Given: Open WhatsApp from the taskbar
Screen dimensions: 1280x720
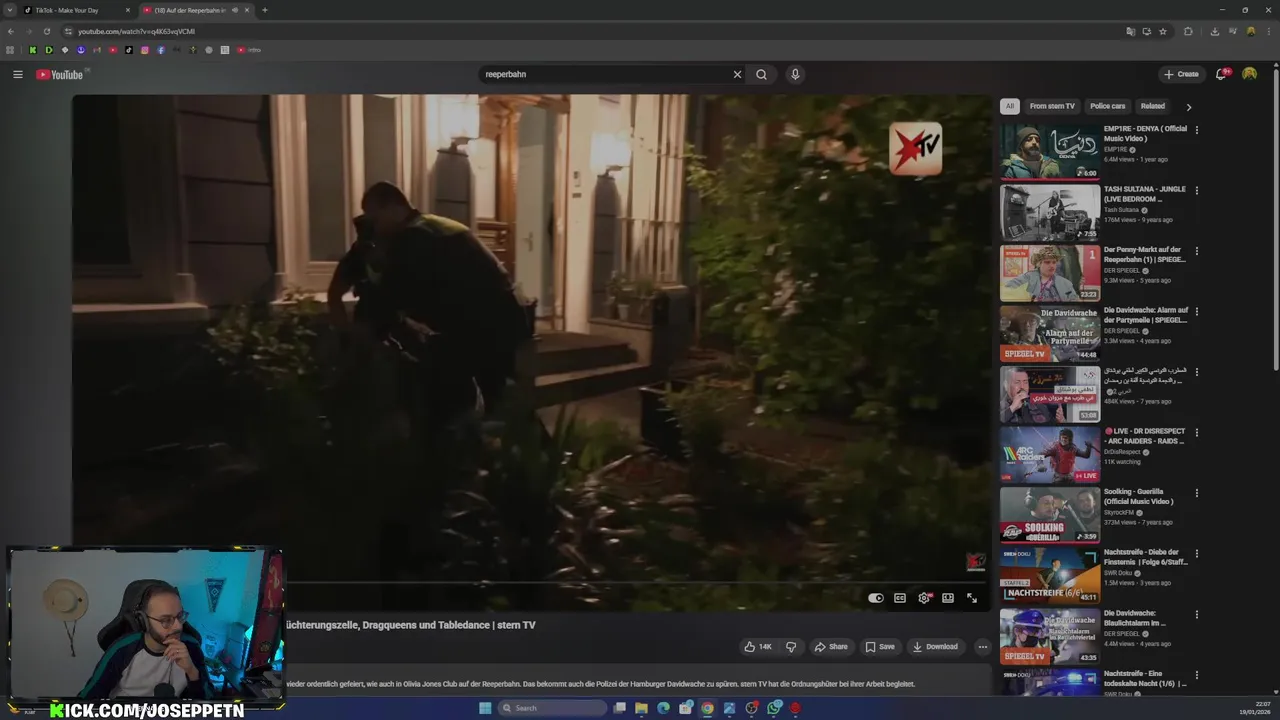Looking at the screenshot, I should coord(774,708).
